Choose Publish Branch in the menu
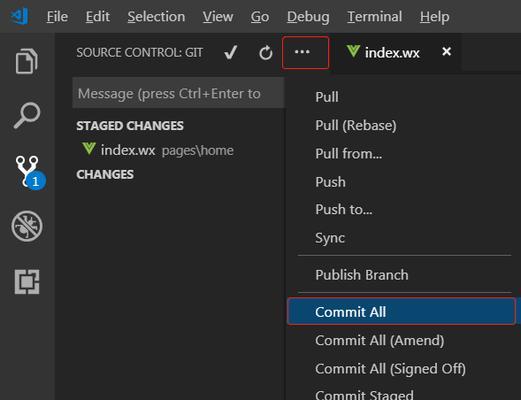Screen dimensions: 521x400 [362, 275]
